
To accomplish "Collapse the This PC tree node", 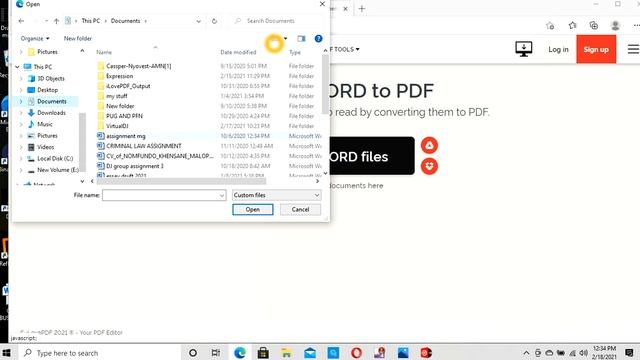I will click(x=17, y=67).
